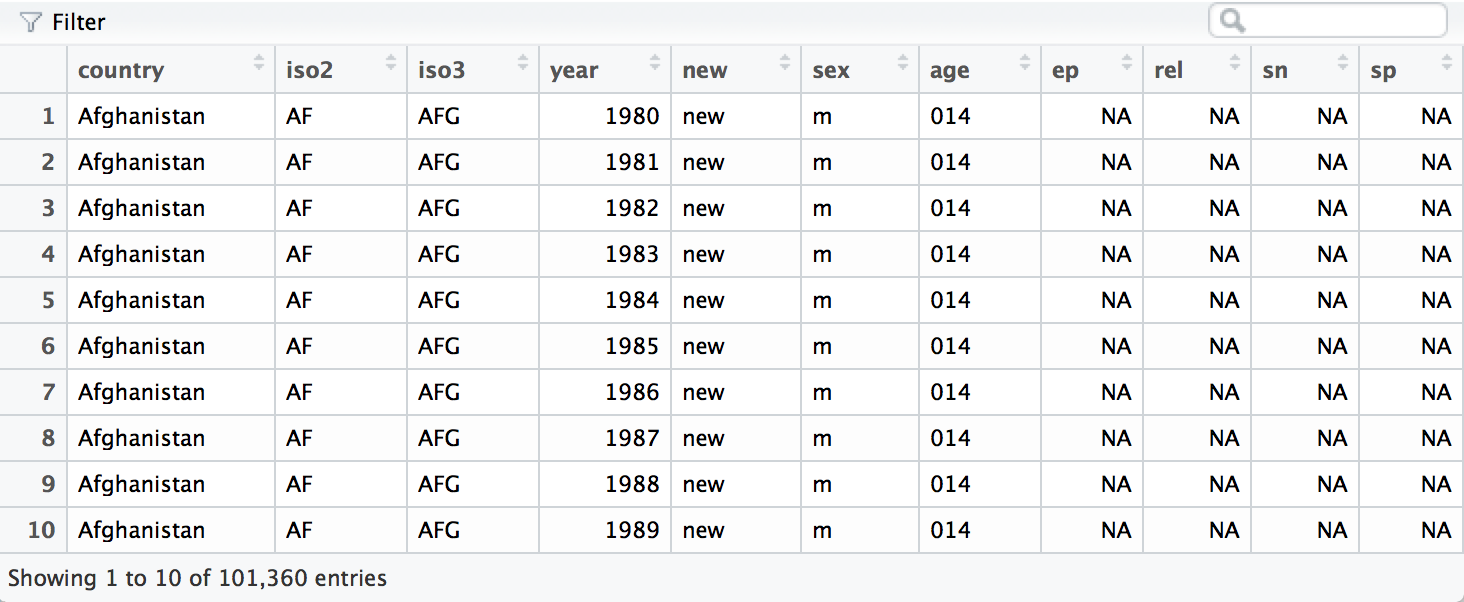Image resolution: width=1464 pixels, height=602 pixels.
Task: Toggle the Filter button
Action: [62, 22]
